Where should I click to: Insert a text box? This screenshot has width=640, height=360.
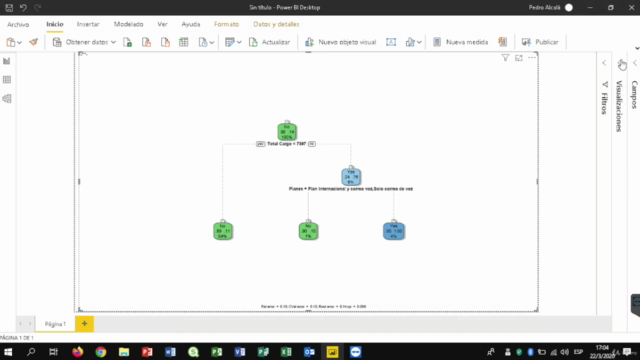(x=391, y=42)
